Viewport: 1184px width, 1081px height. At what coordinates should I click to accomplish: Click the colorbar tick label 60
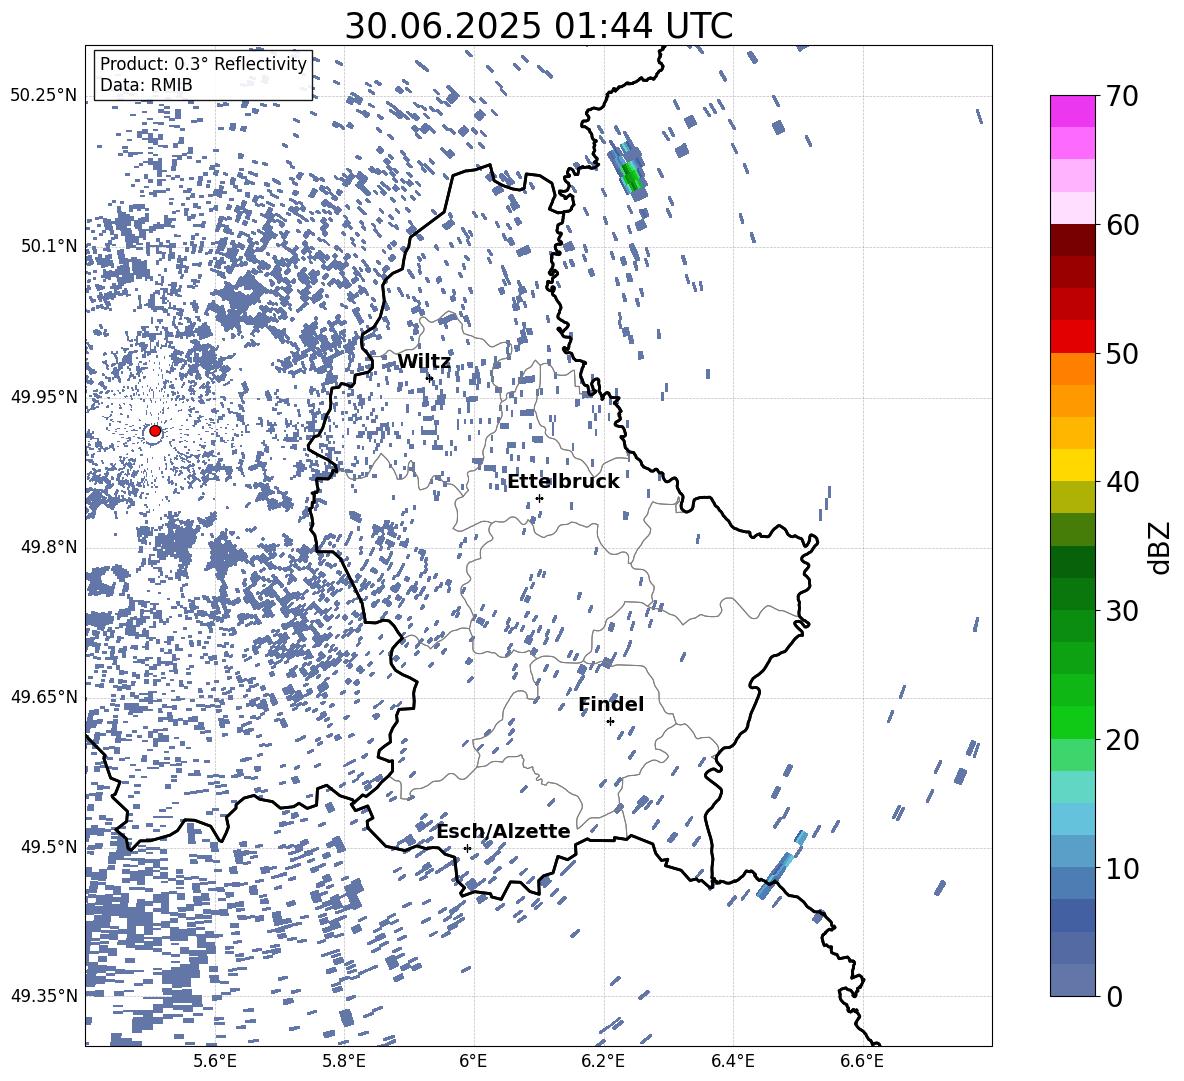click(1122, 225)
